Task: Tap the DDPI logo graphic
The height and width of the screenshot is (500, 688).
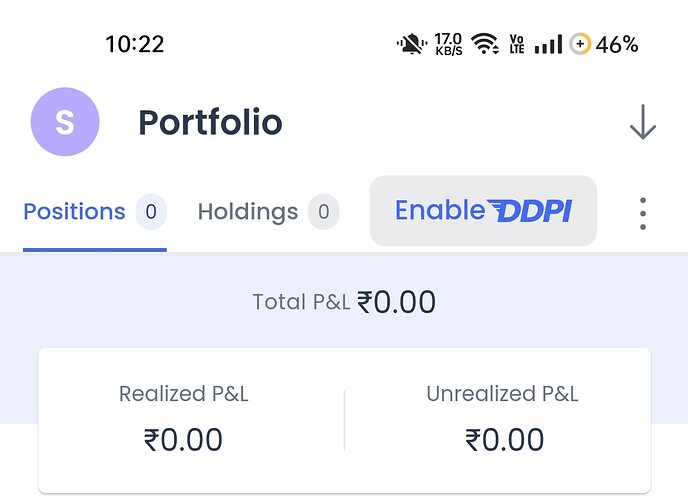Action: pyautogui.click(x=530, y=211)
